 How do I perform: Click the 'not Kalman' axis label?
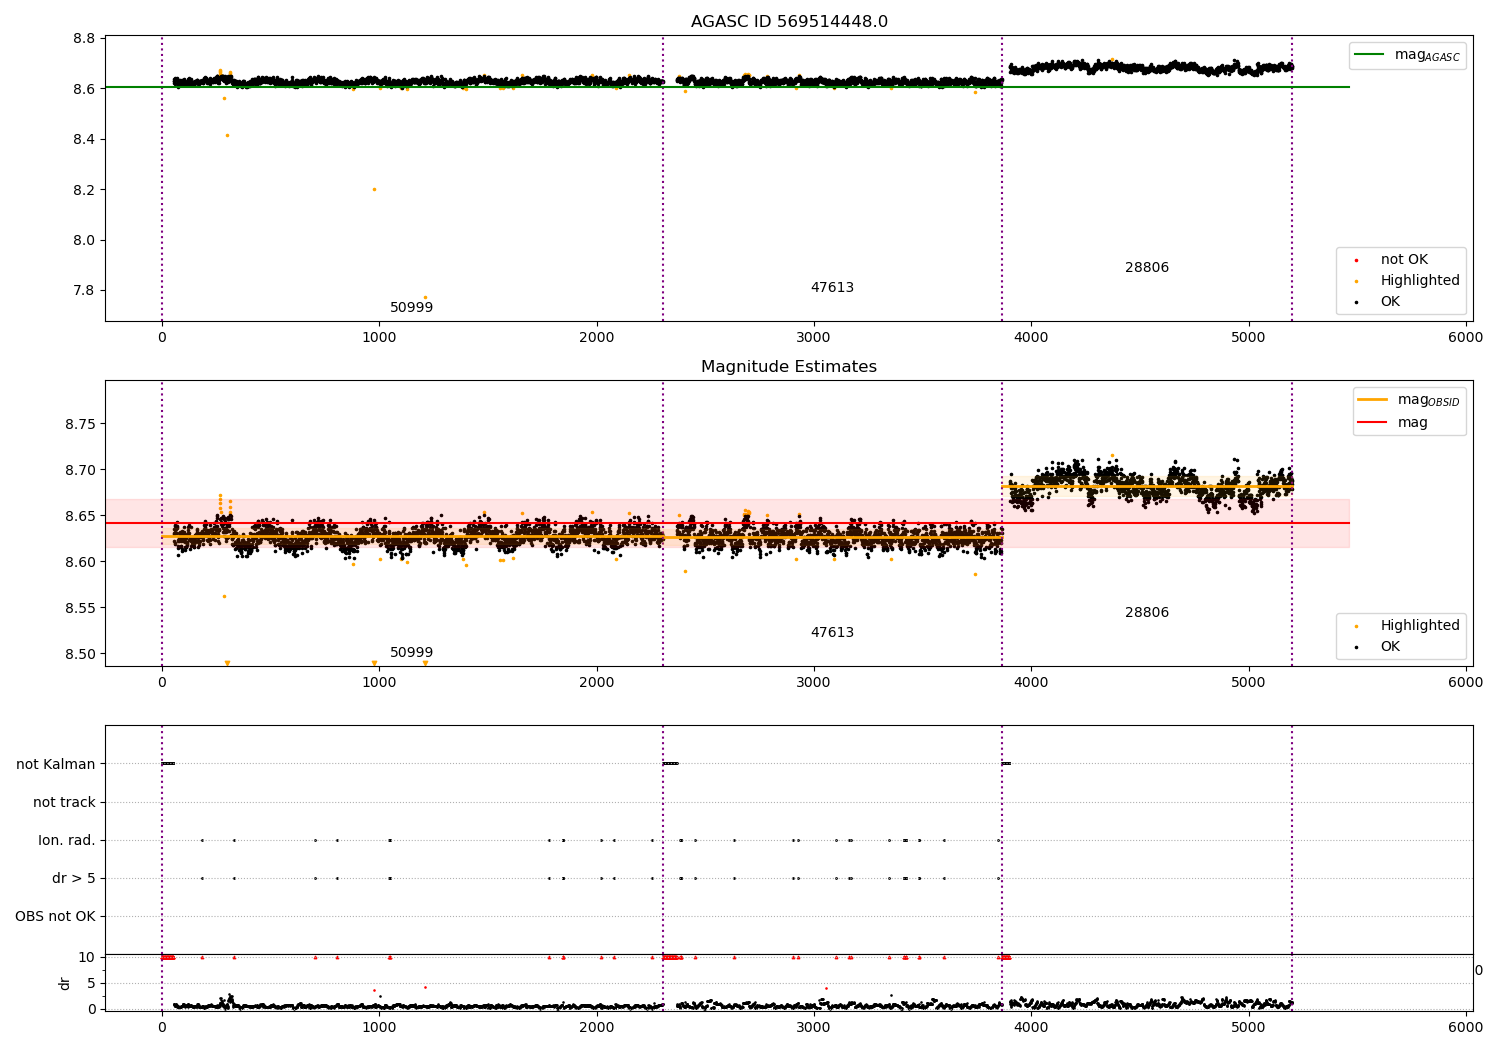pyautogui.click(x=56, y=764)
